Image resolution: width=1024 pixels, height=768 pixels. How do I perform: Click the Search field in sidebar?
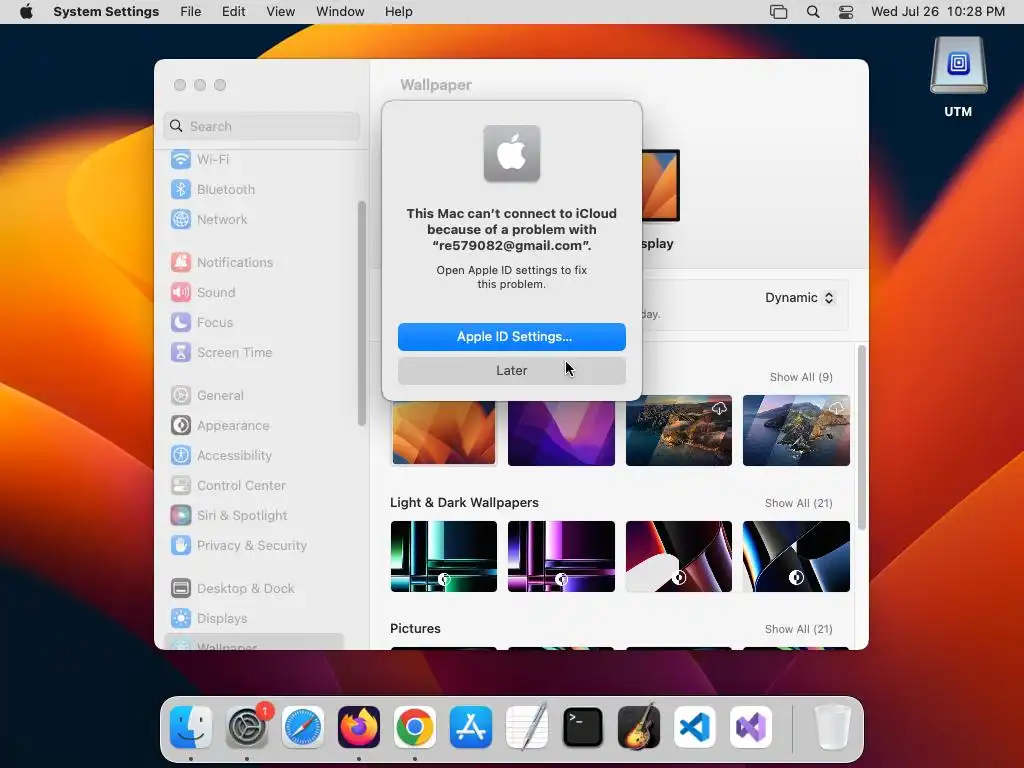(261, 126)
